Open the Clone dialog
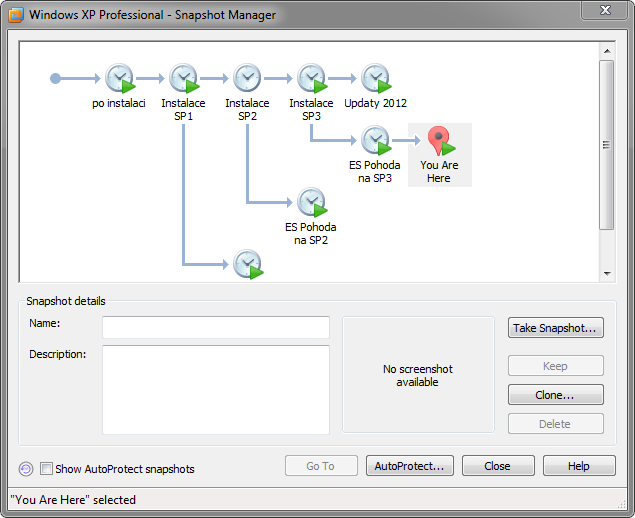Viewport: 635px width, 518px height. (555, 395)
